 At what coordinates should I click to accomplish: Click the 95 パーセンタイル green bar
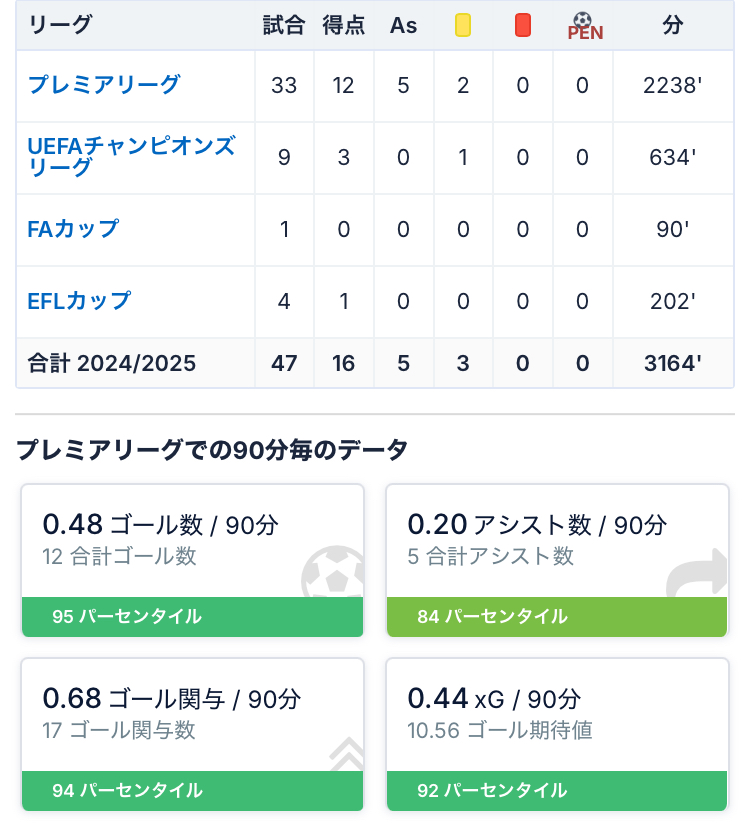[x=193, y=617]
